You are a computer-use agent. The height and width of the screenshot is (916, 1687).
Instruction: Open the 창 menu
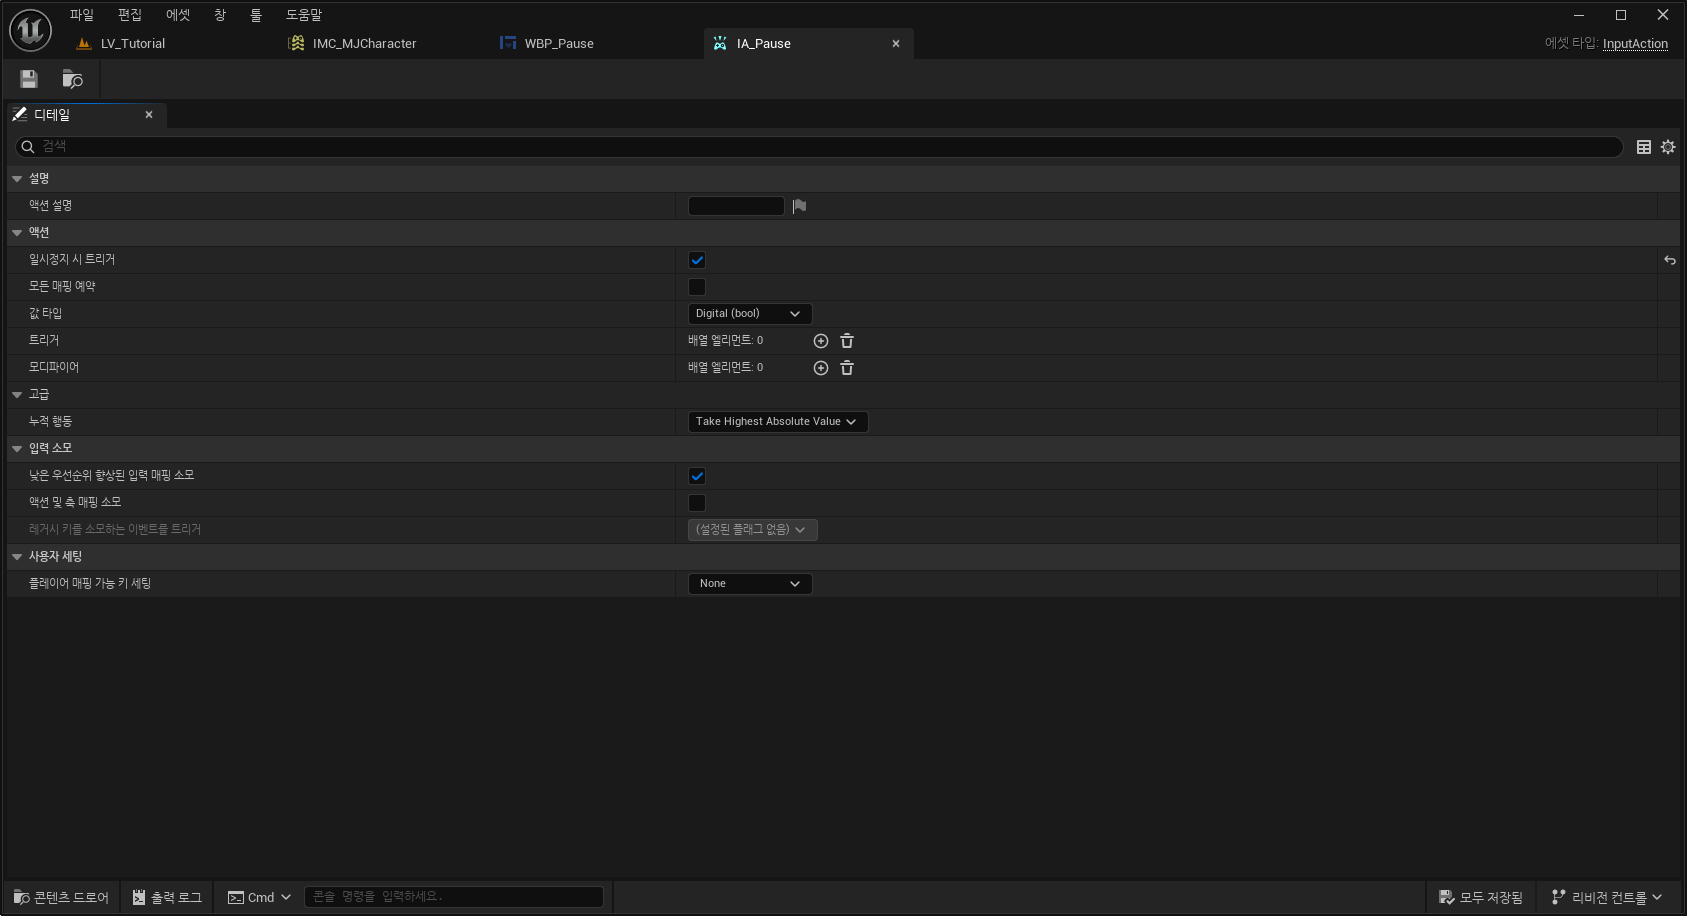220,15
